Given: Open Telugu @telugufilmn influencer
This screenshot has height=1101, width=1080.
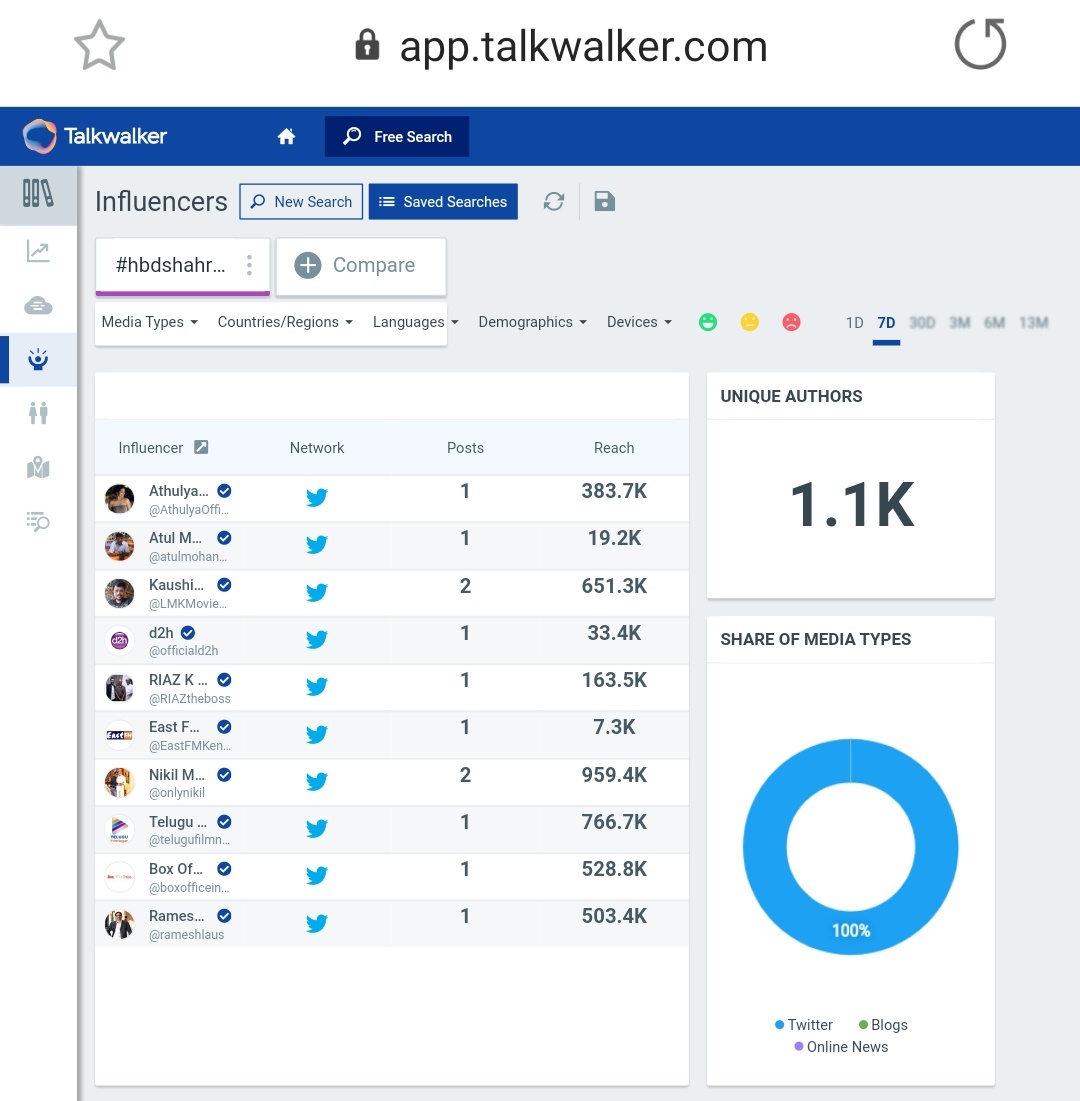Looking at the screenshot, I should click(178, 822).
